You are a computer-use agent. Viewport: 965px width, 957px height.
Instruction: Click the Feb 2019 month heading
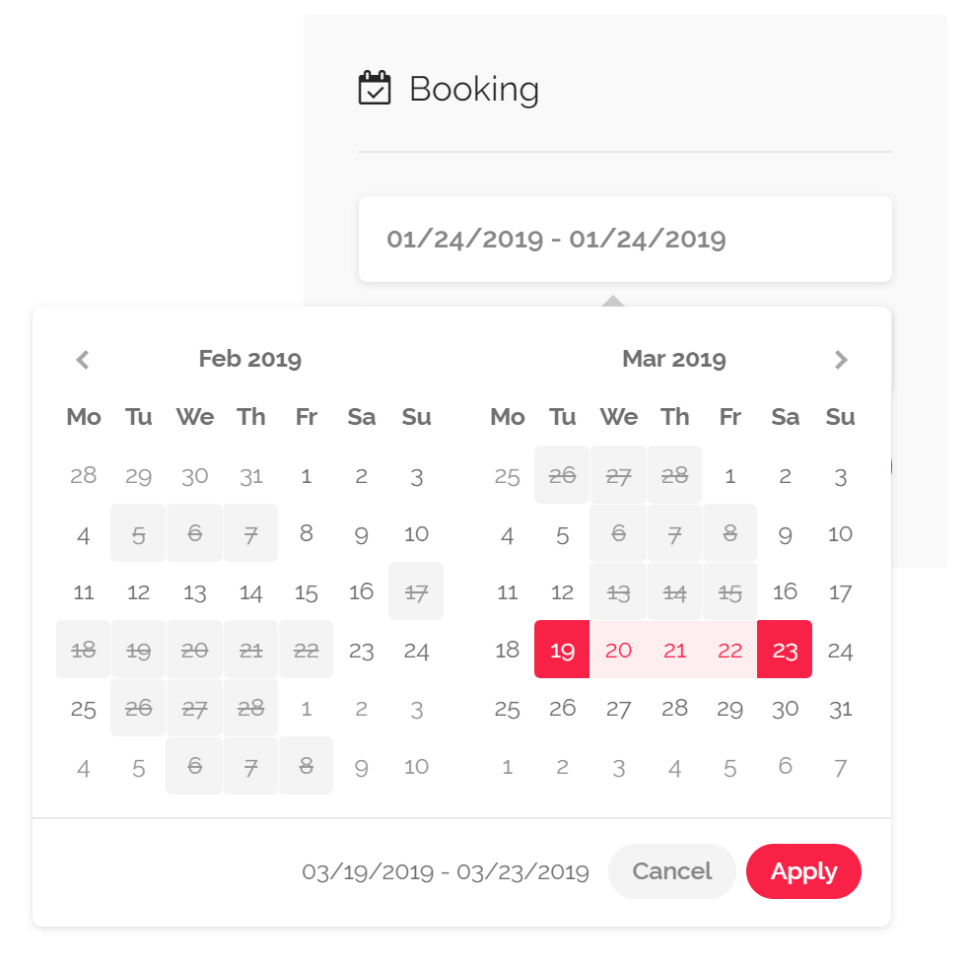(x=250, y=359)
